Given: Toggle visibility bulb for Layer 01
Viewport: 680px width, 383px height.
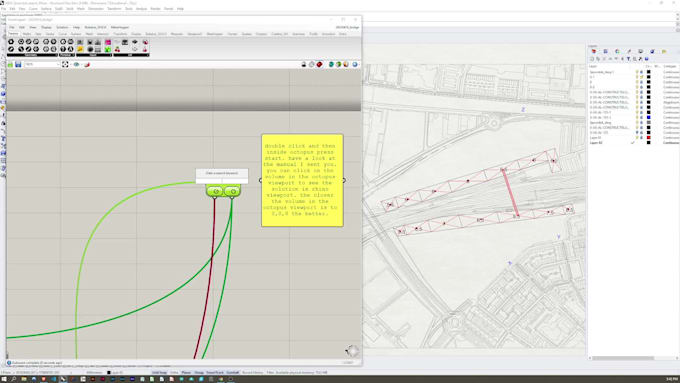Looking at the screenshot, I should point(637,137).
